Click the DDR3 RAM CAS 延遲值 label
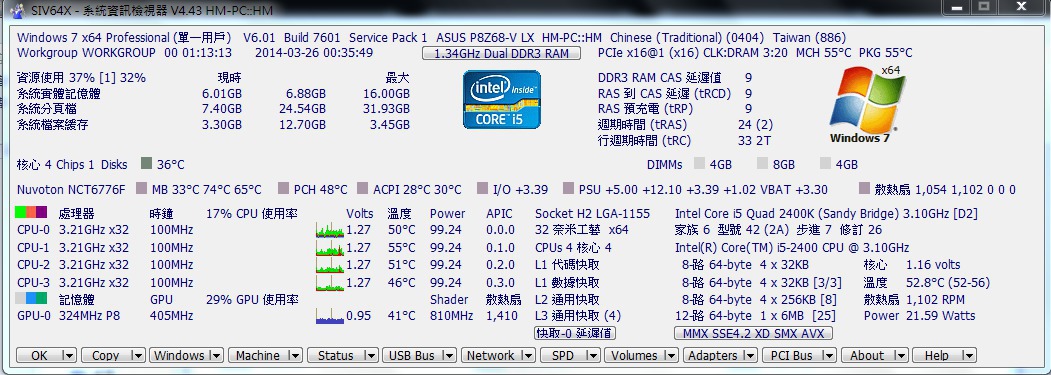This screenshot has width=1051, height=375. tap(660, 78)
